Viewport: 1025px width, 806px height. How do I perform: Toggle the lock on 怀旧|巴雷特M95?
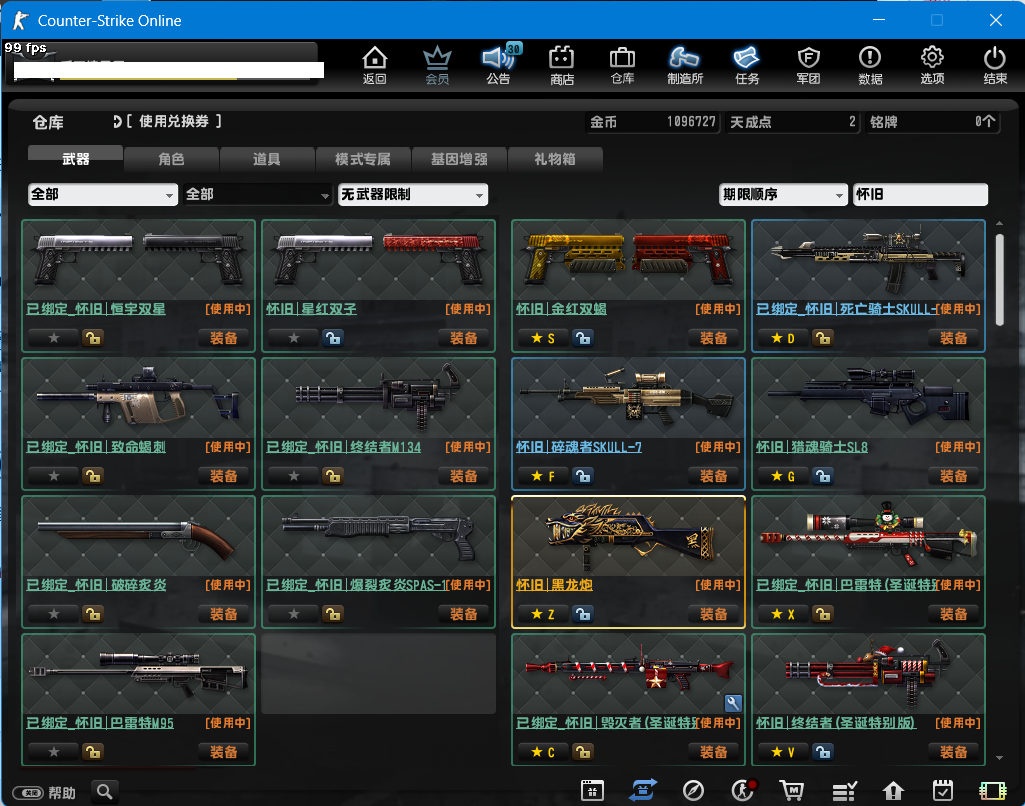(93, 752)
